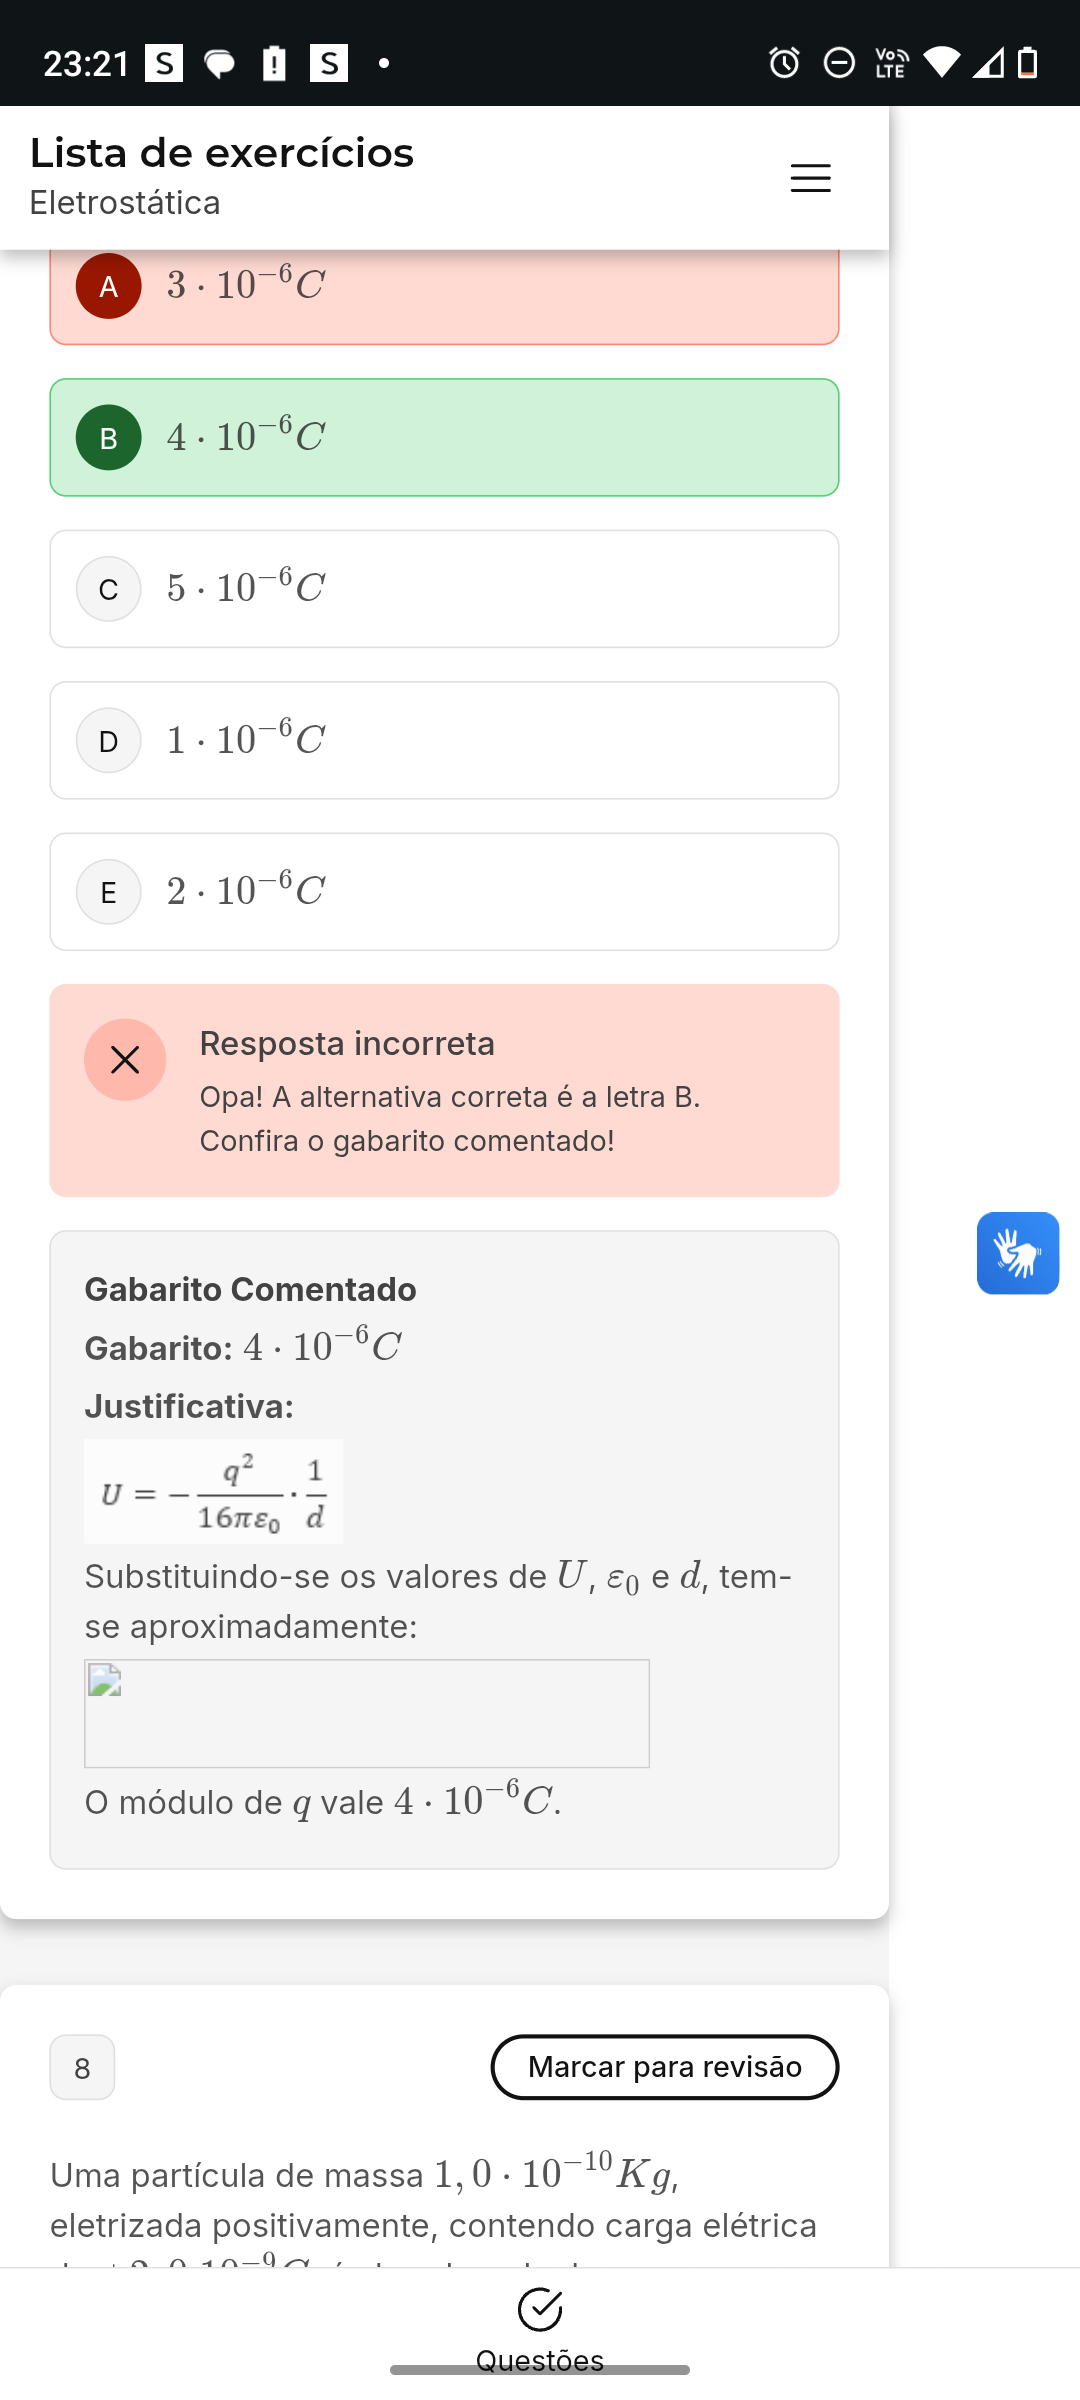Tap the Questões checkmark icon

540,2309
